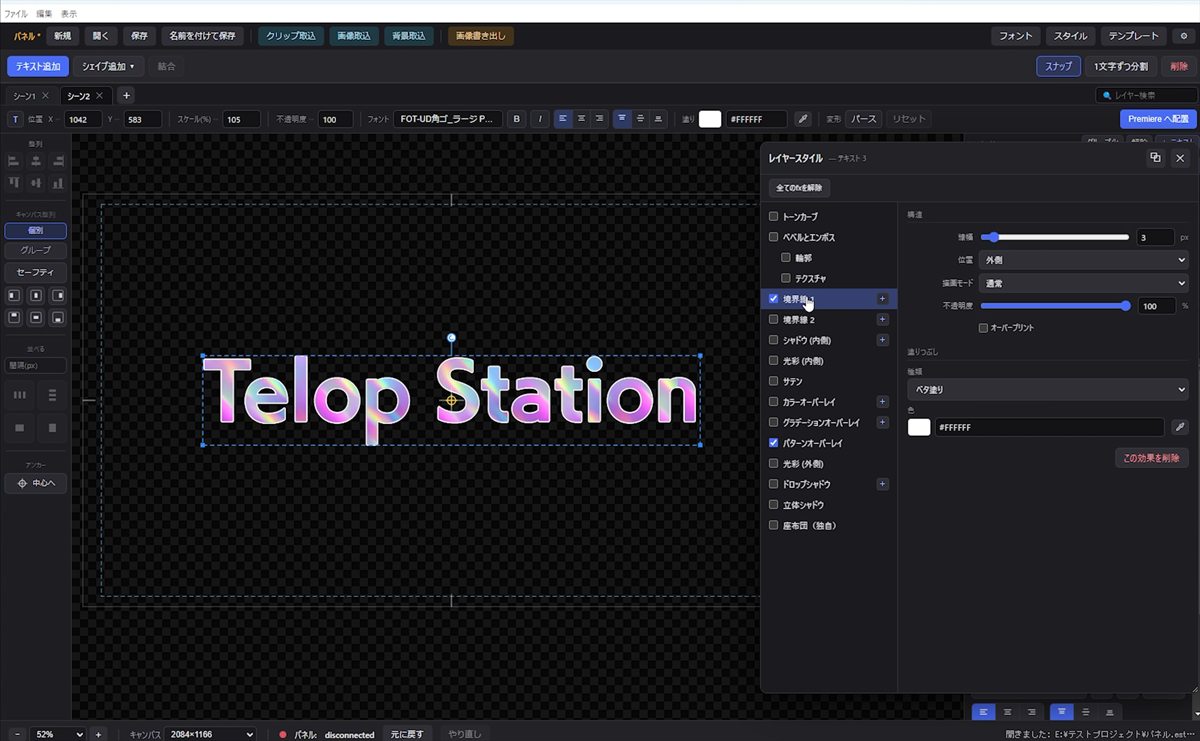Enable 立体シャドウ effect checkbox
The height and width of the screenshot is (741, 1200).
pos(773,504)
